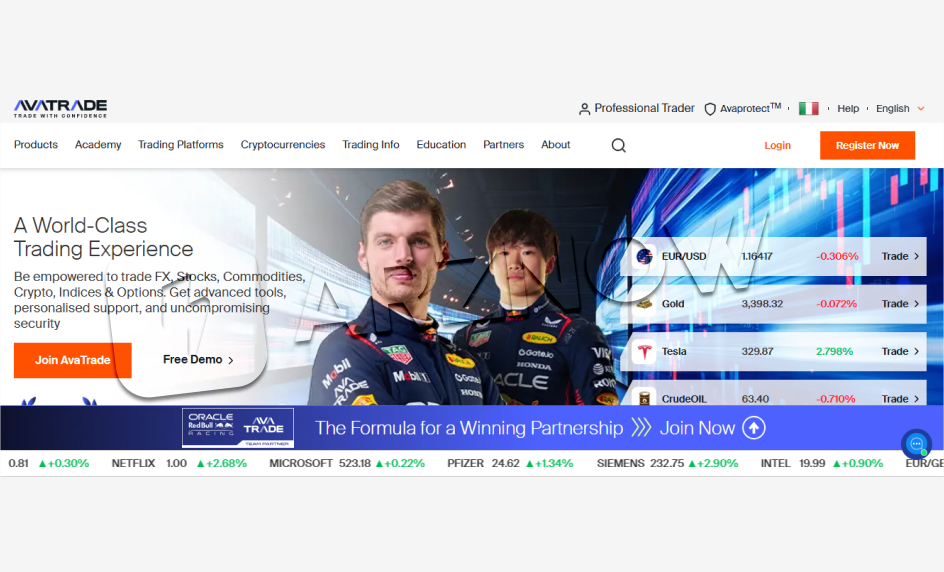Open the Education menu
944x572 pixels.
pos(441,145)
